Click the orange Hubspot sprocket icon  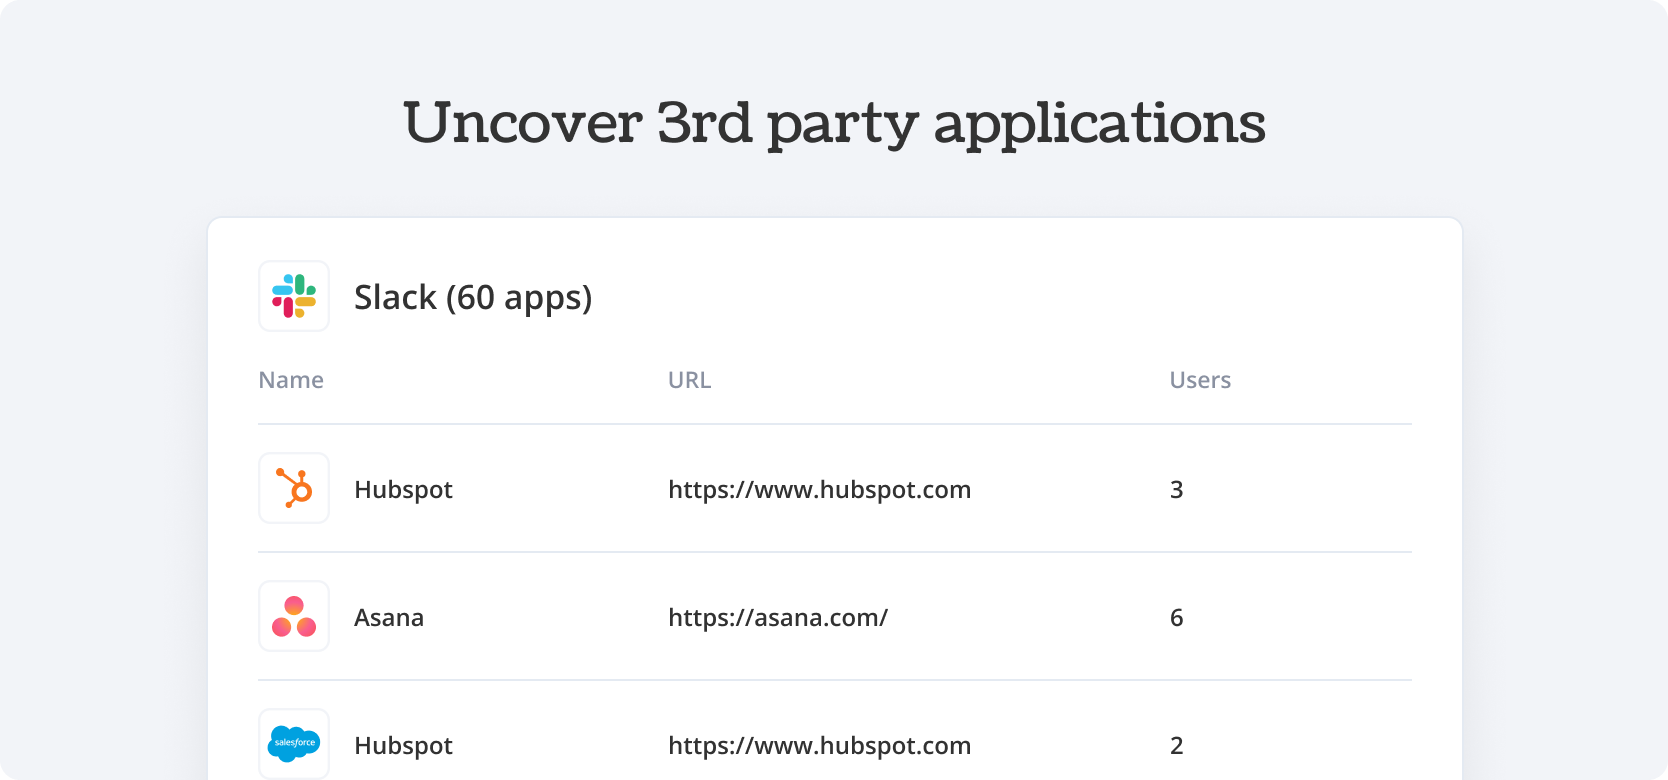(x=294, y=488)
